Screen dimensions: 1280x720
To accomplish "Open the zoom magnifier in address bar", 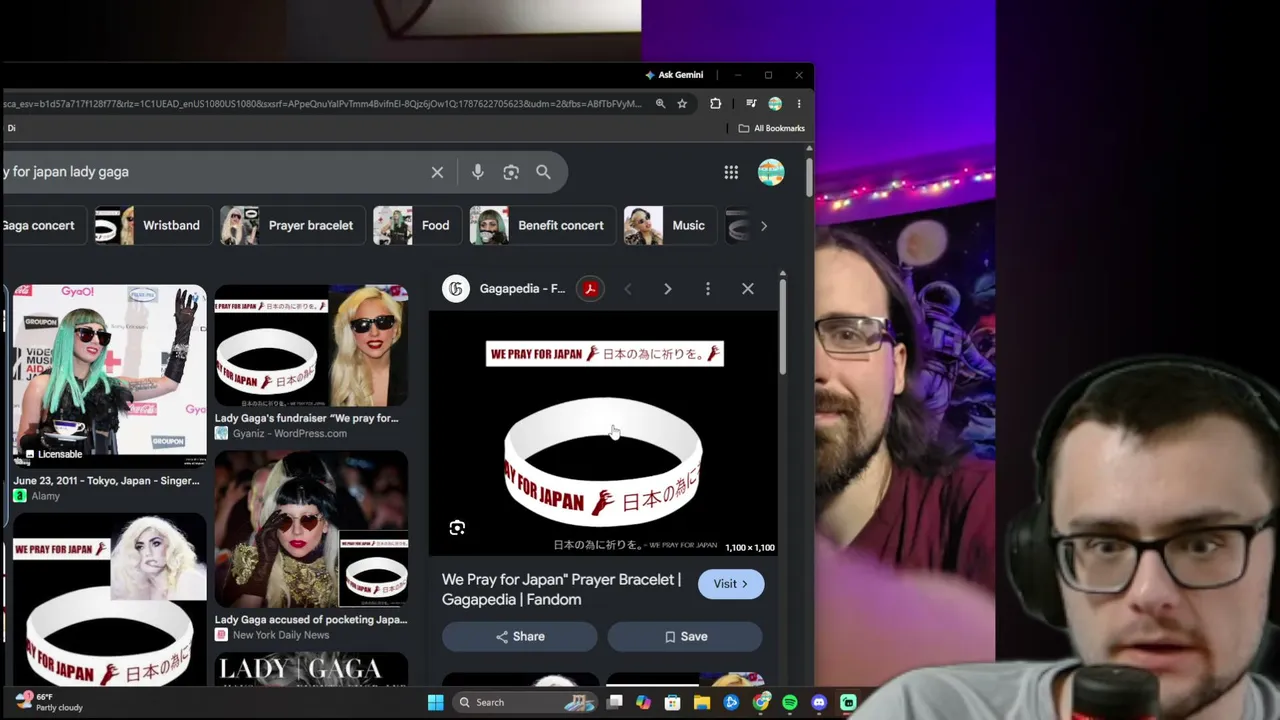I will (660, 103).
